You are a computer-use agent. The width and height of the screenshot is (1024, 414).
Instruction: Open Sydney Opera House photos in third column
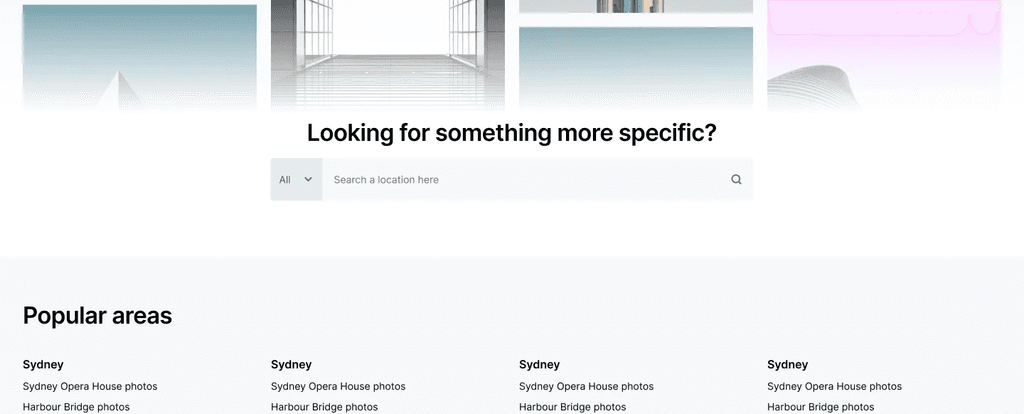pyautogui.click(x=586, y=387)
